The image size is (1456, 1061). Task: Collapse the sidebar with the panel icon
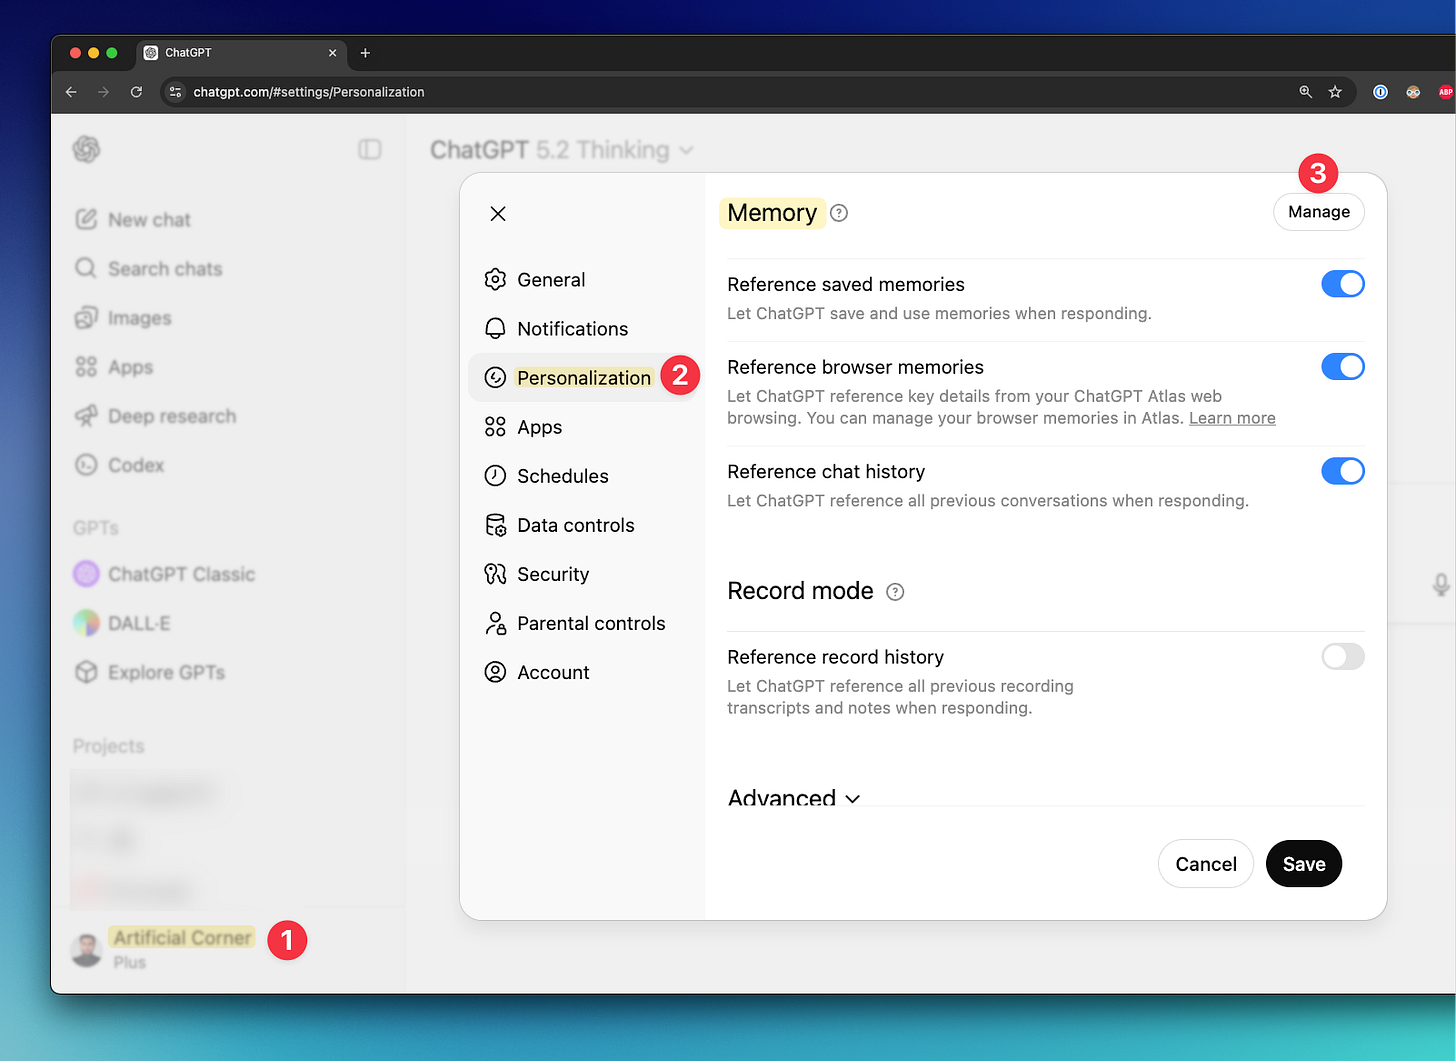370,149
